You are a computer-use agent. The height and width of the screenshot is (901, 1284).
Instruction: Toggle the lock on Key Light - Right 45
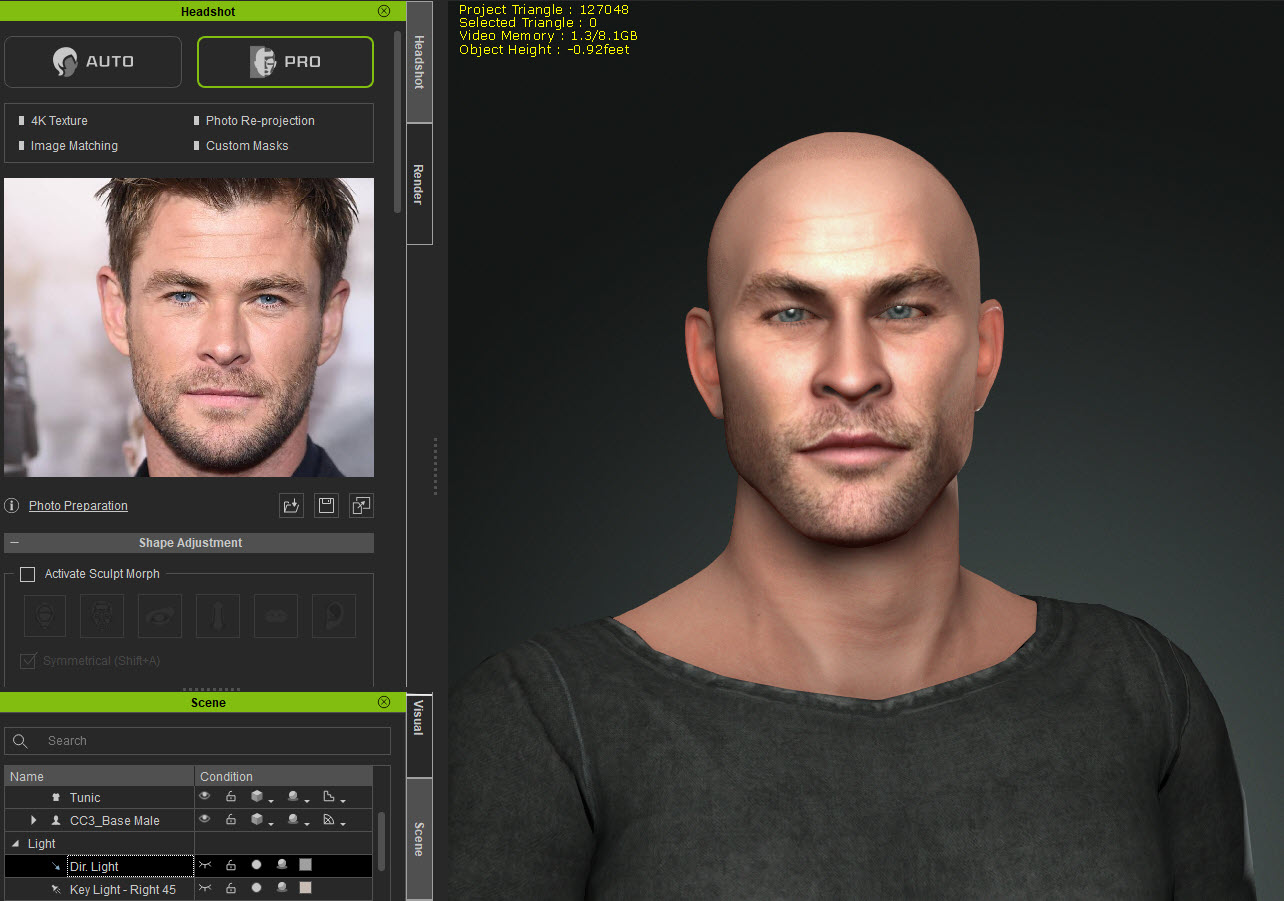point(231,888)
